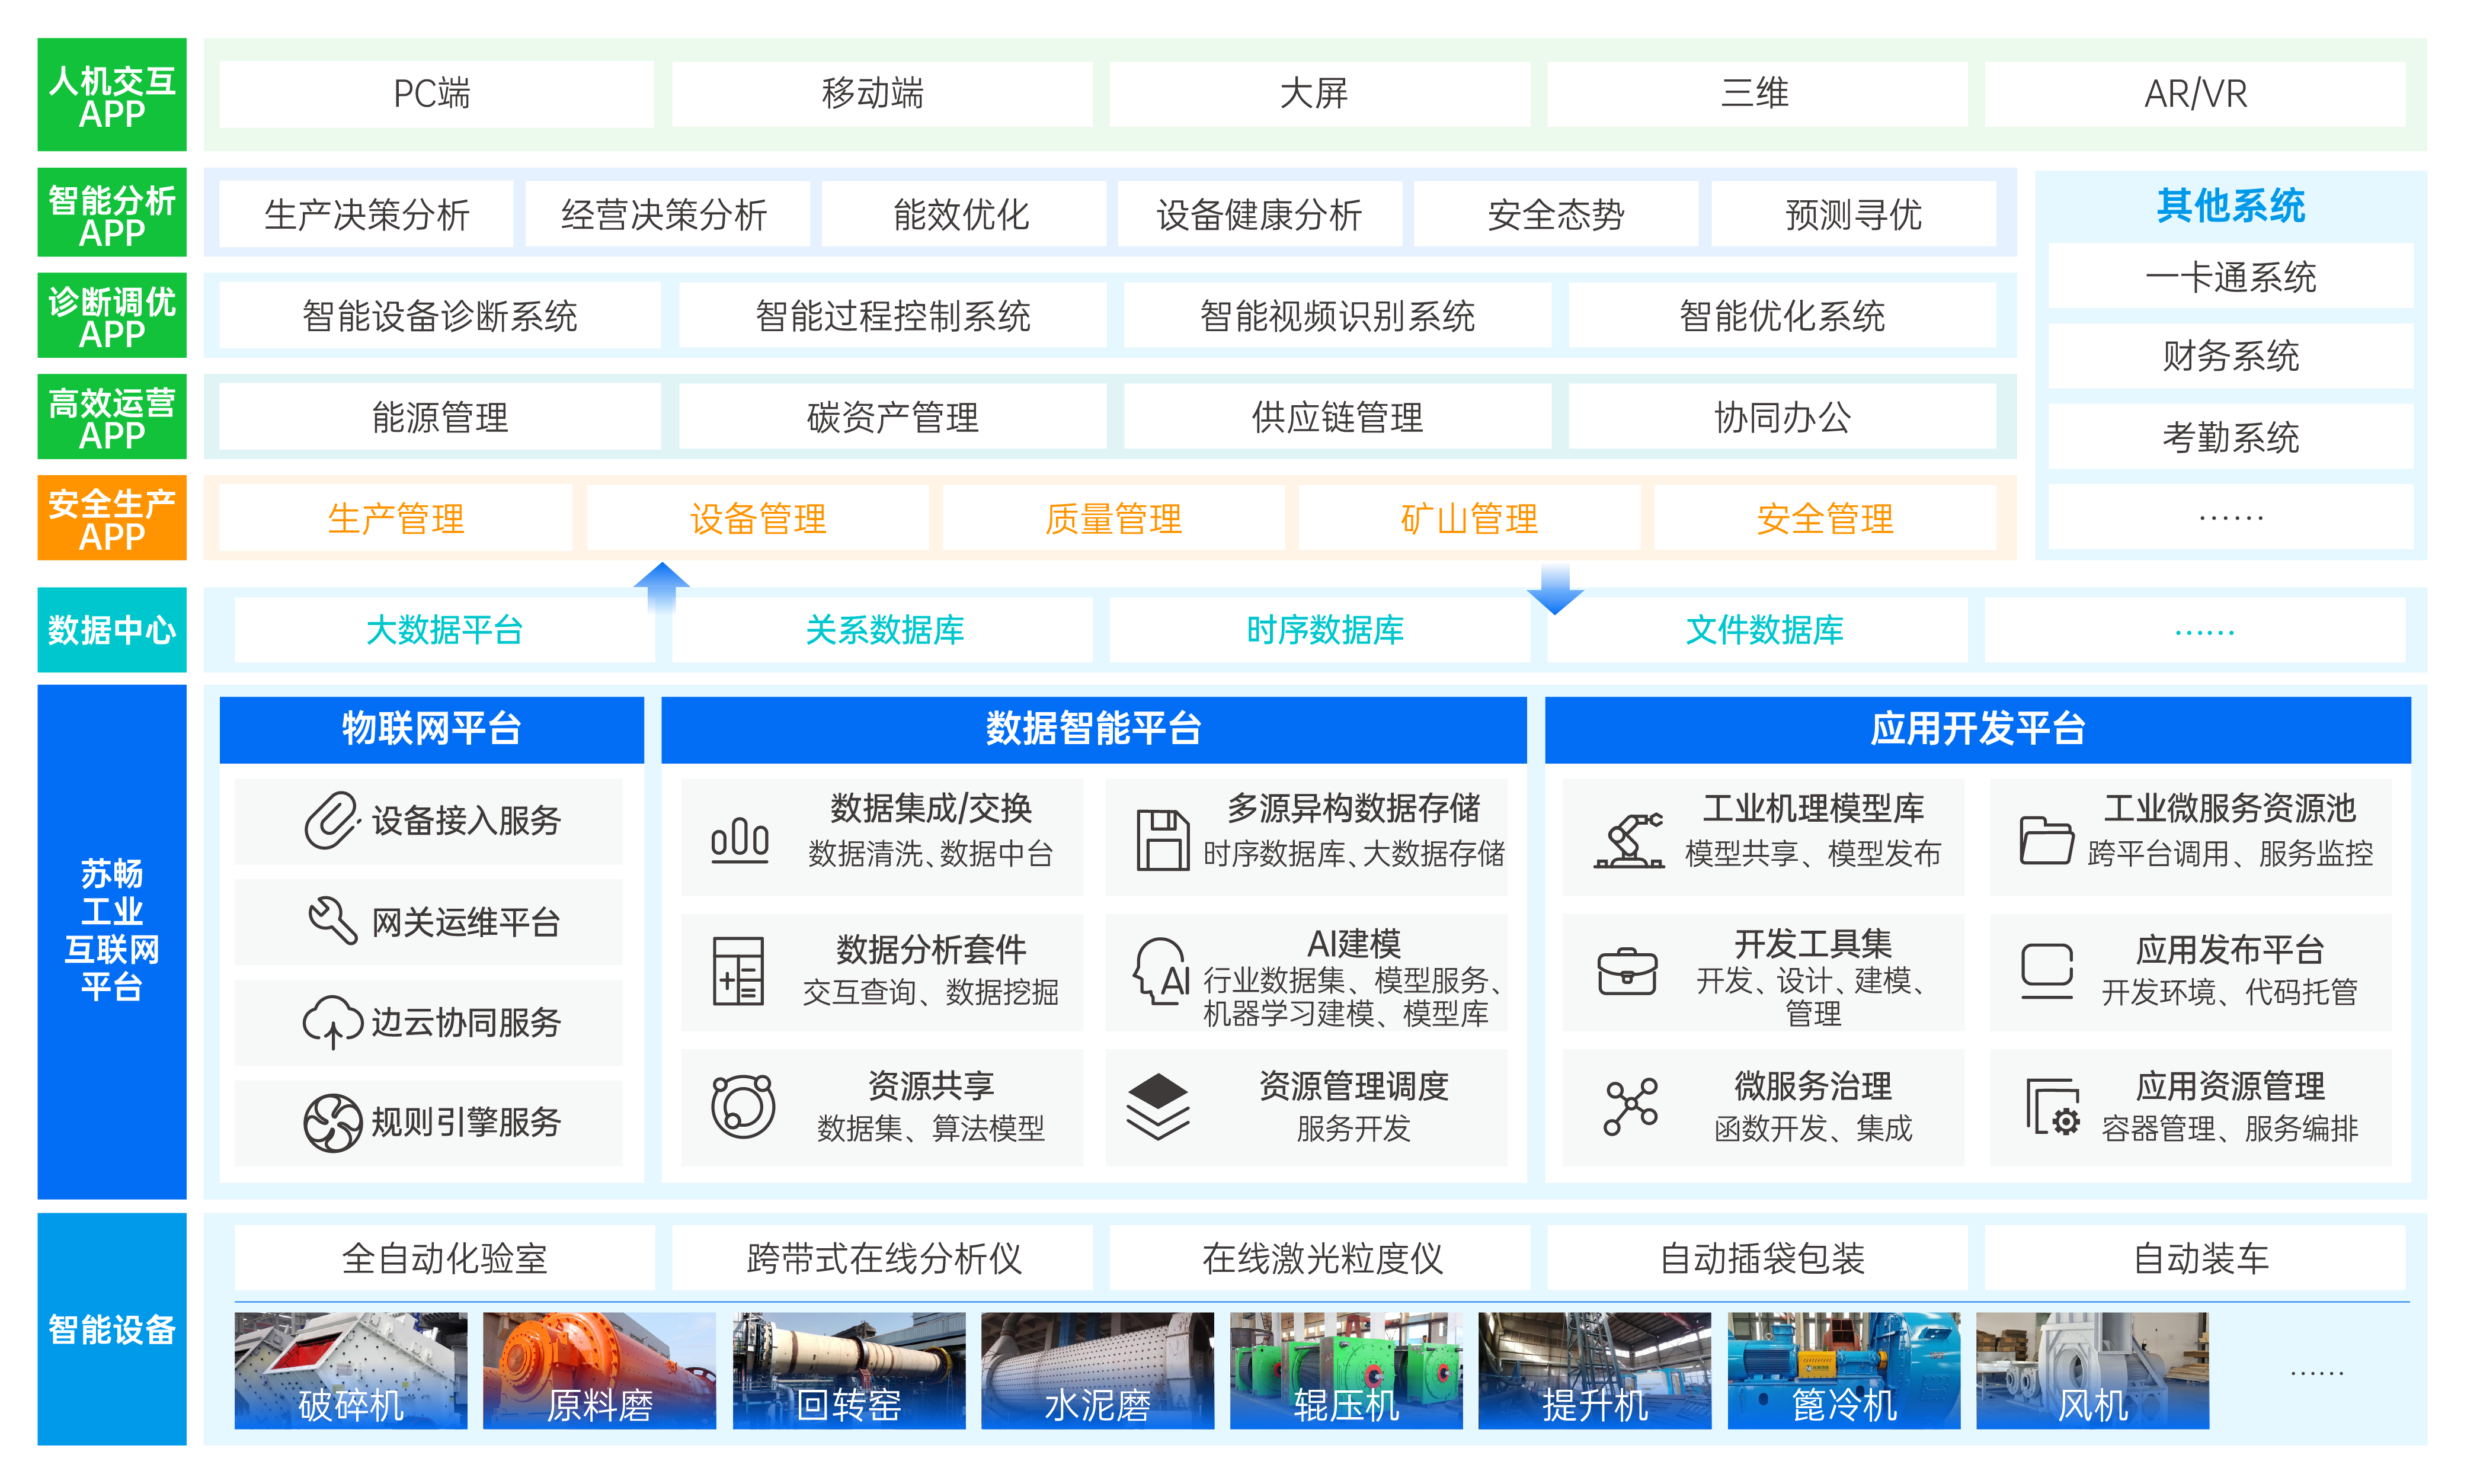Open the 数据智能平台 header
The image size is (2480, 1484).
click(x=1094, y=729)
